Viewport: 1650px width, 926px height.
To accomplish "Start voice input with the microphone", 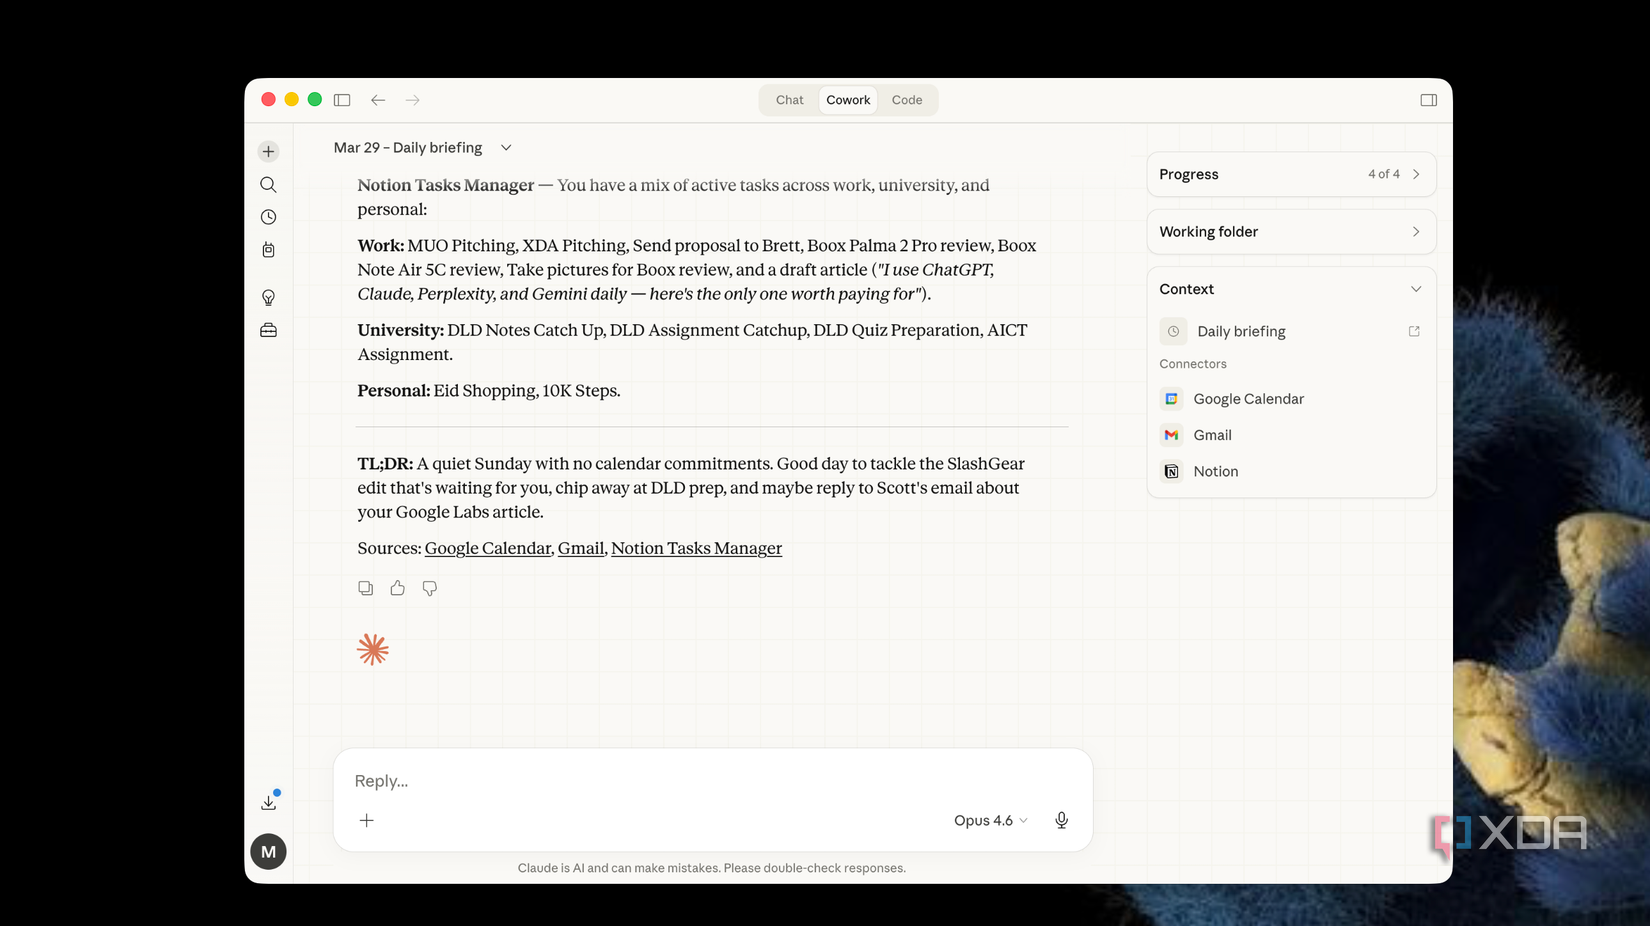I will pyautogui.click(x=1062, y=820).
